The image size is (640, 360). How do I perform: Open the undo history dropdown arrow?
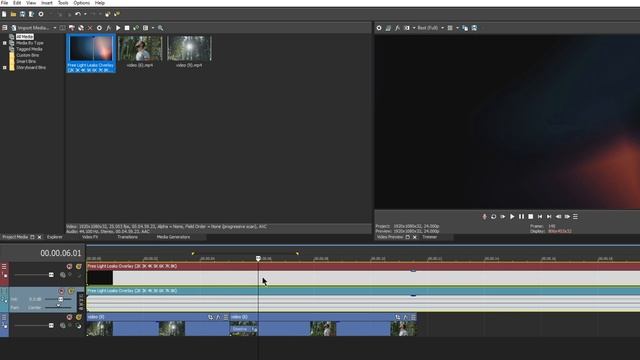[85, 14]
